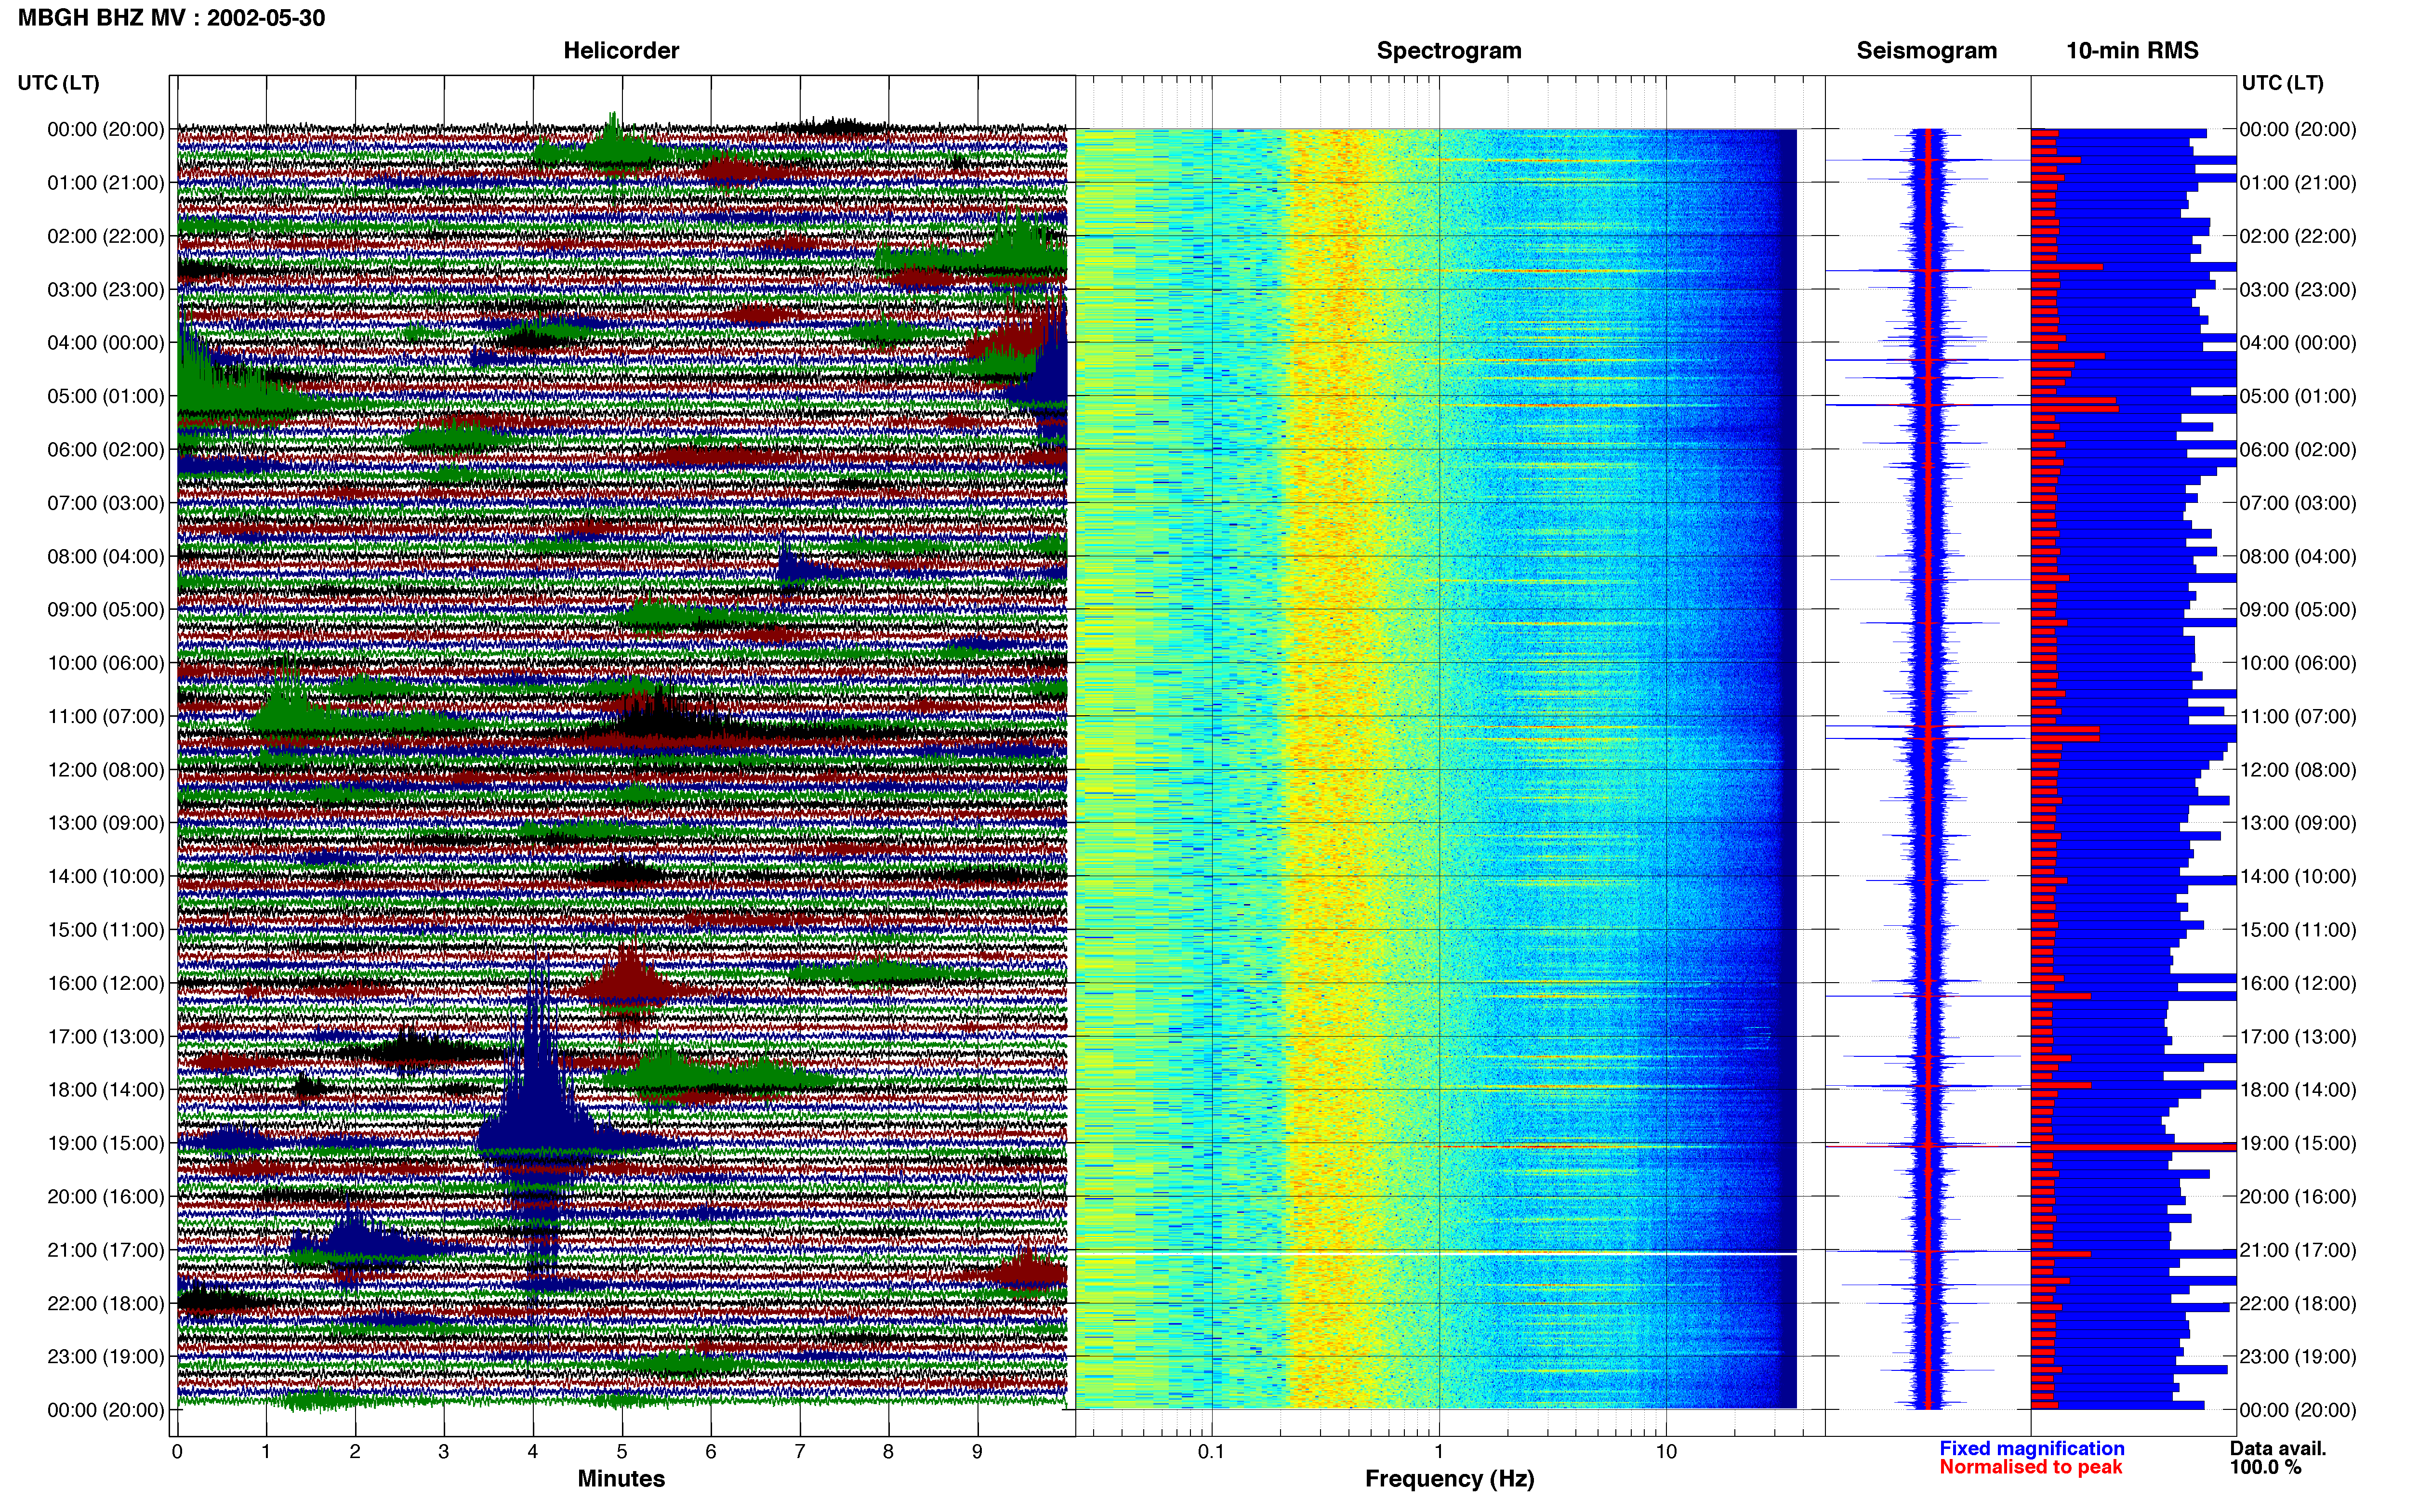The height and width of the screenshot is (1512, 2418).
Task: Select the 'Spectrogram' panel heading
Action: pos(1449,51)
